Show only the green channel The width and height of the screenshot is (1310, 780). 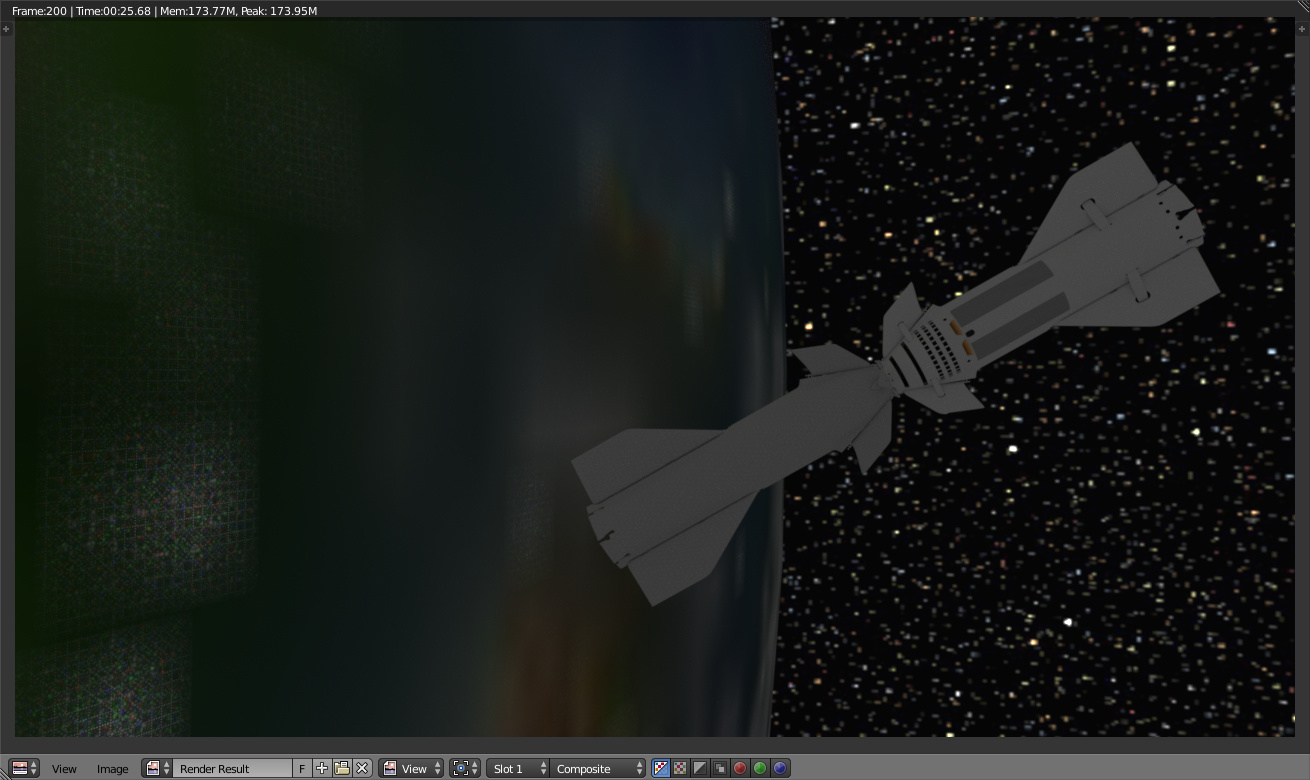tap(760, 768)
